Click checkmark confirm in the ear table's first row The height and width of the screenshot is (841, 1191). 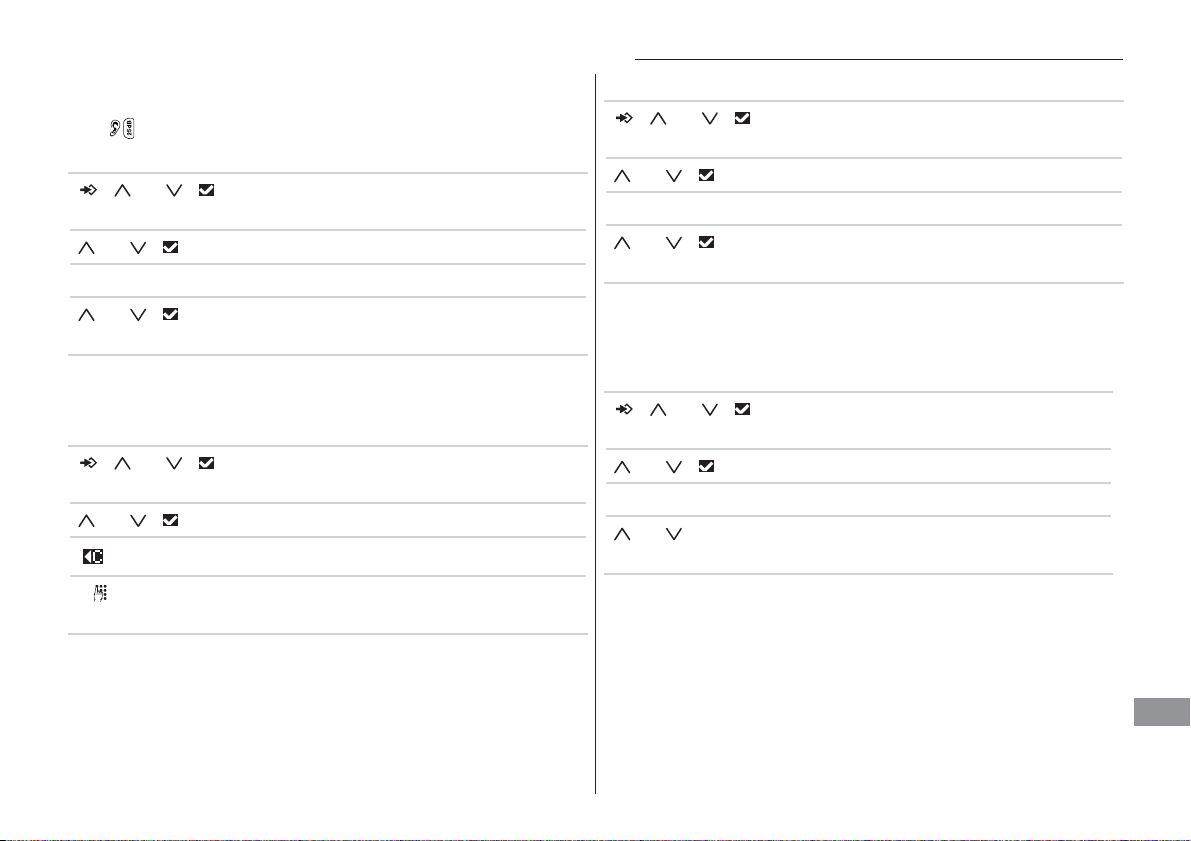pos(206,191)
